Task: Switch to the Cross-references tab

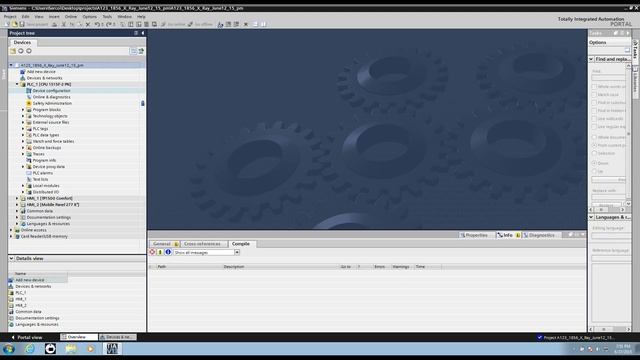Action: tap(202, 244)
